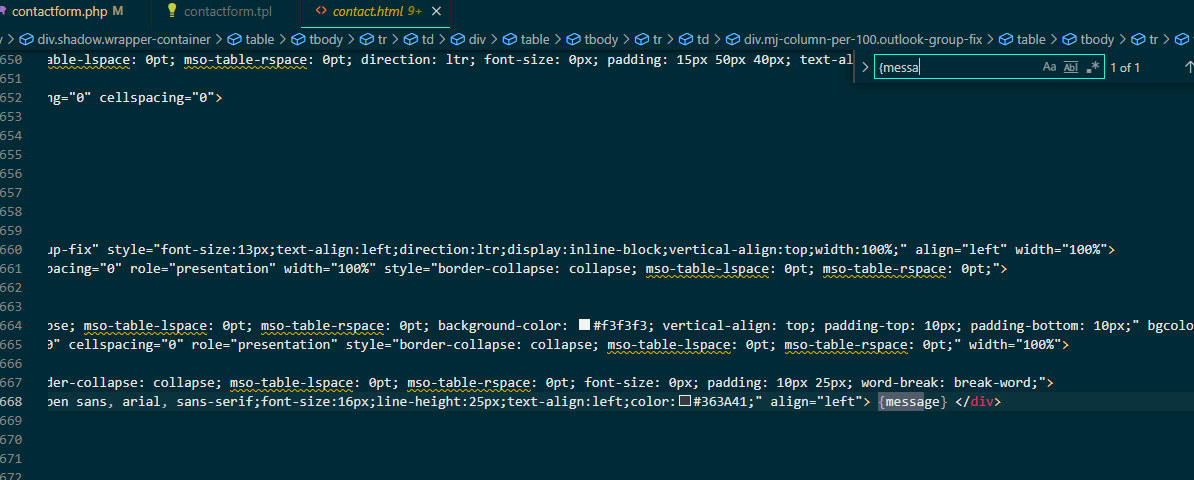This screenshot has width=1194, height=480.
Task: Click the #f3f3f3 color swatch
Action: (585, 325)
